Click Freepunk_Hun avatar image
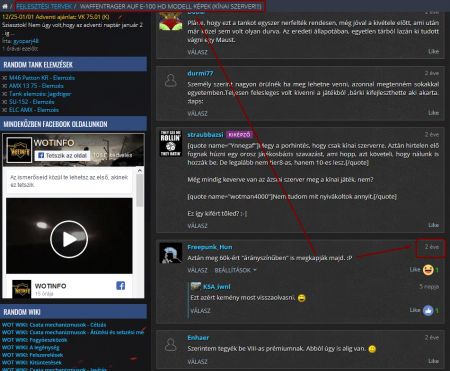 click(171, 253)
